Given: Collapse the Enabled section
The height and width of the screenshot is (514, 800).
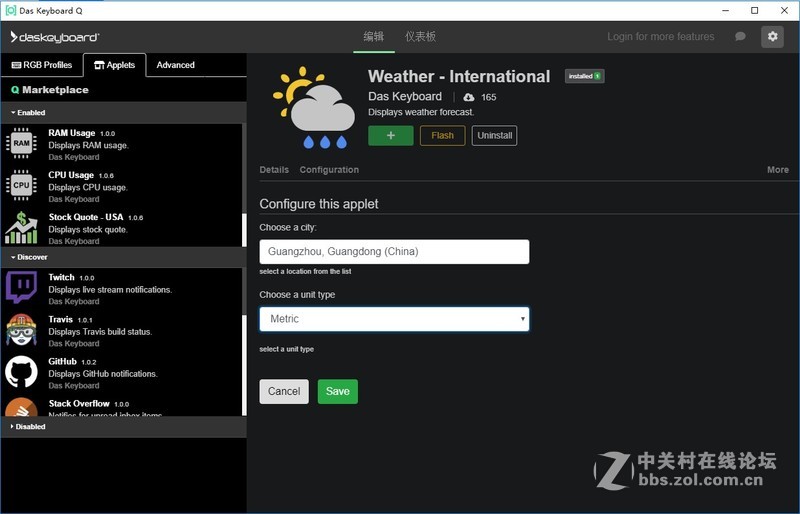Looking at the screenshot, I should [x=29, y=112].
